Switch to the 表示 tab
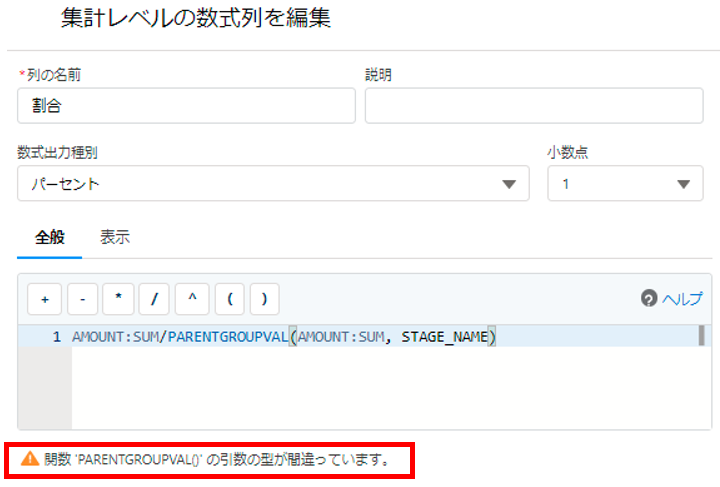Screen dimensions: 720x487 (x=115, y=237)
